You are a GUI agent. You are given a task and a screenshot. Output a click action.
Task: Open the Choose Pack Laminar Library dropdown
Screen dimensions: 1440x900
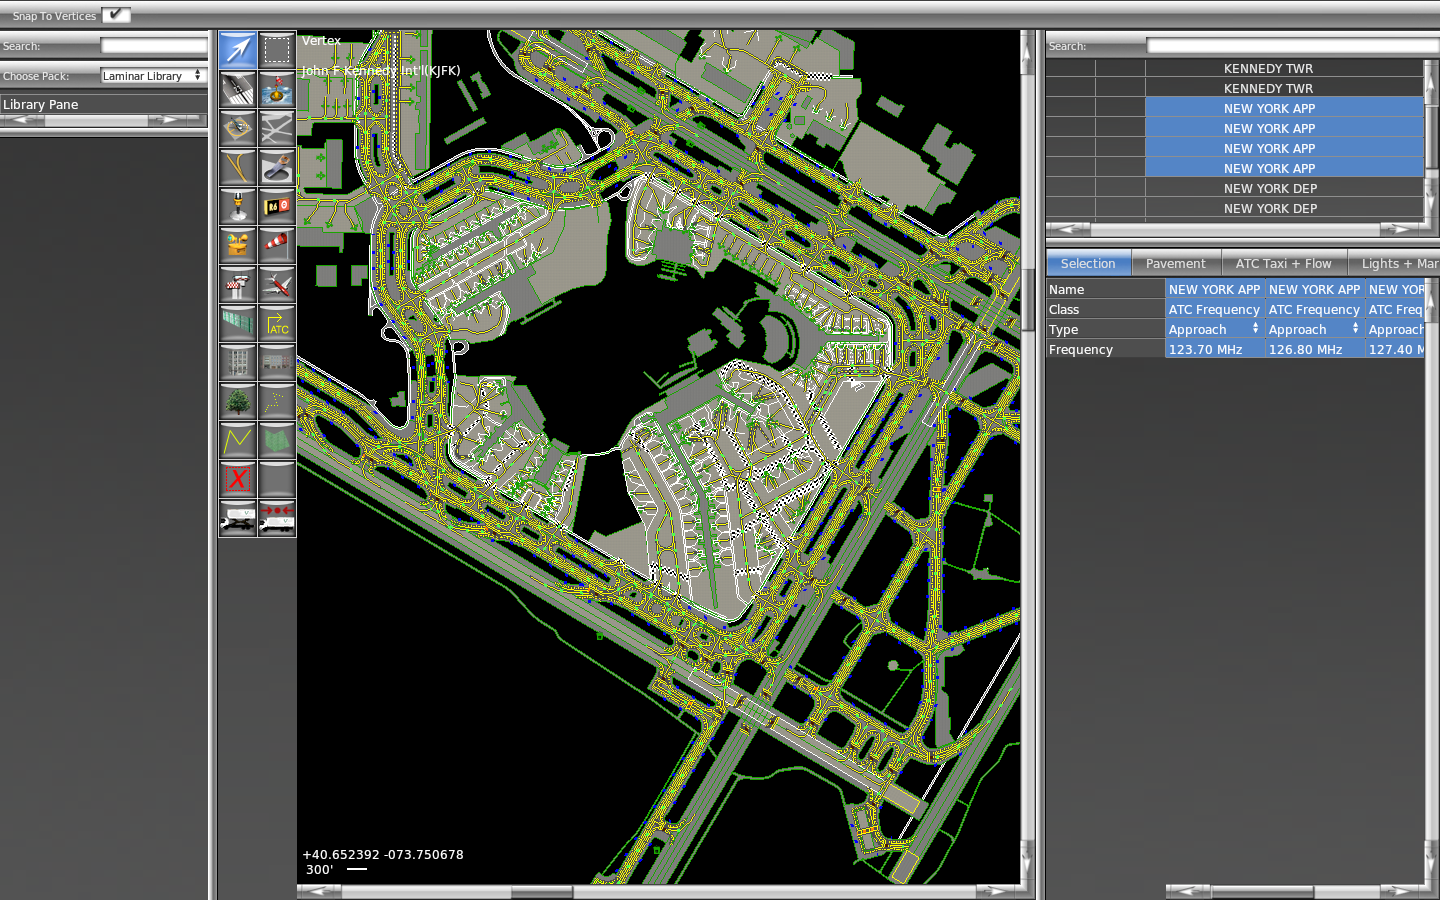coord(153,76)
